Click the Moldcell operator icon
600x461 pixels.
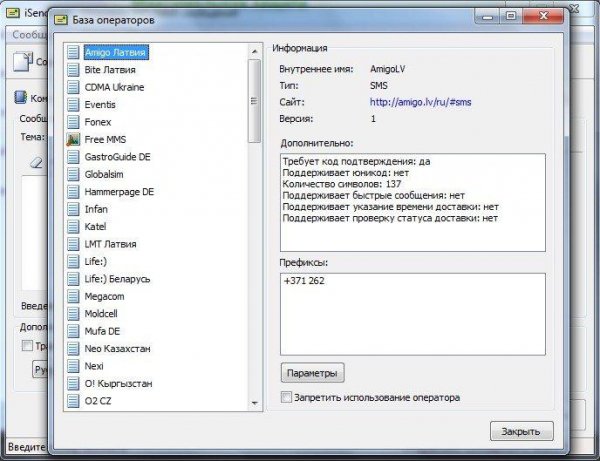pos(73,314)
